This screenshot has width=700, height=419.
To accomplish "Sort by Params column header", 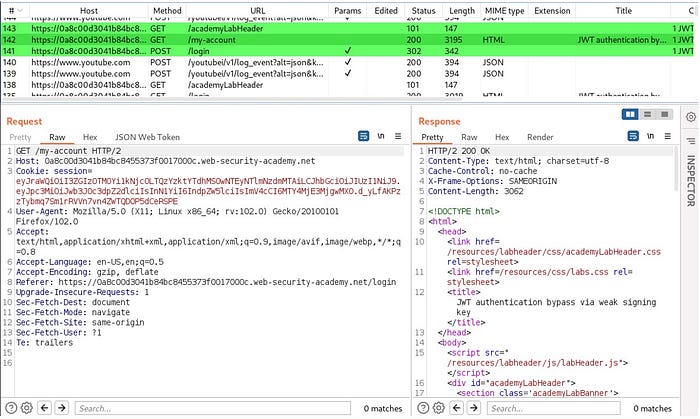I will pos(347,11).
